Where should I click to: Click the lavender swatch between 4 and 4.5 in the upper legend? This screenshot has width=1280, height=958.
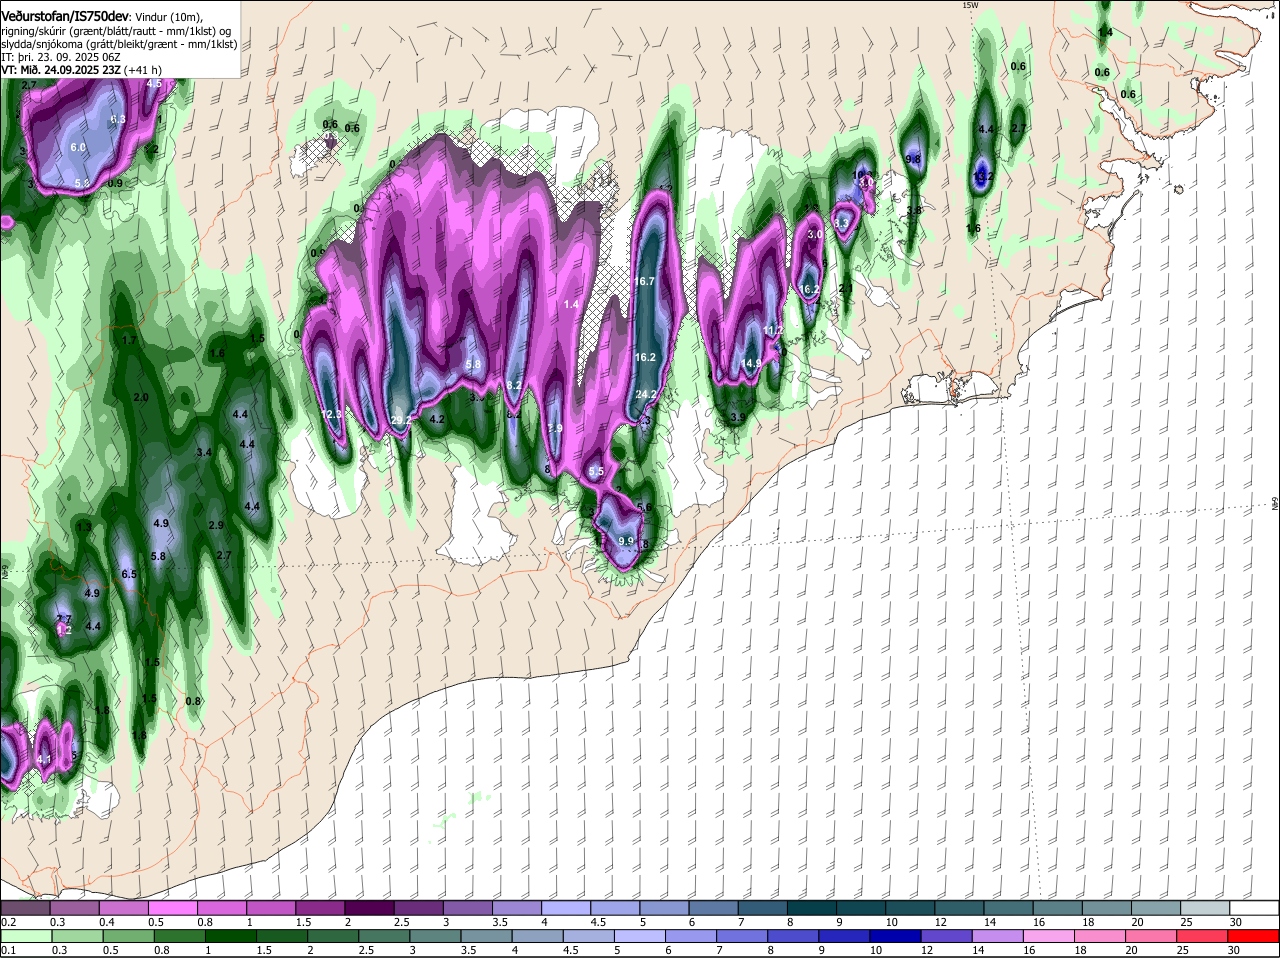(x=567, y=908)
